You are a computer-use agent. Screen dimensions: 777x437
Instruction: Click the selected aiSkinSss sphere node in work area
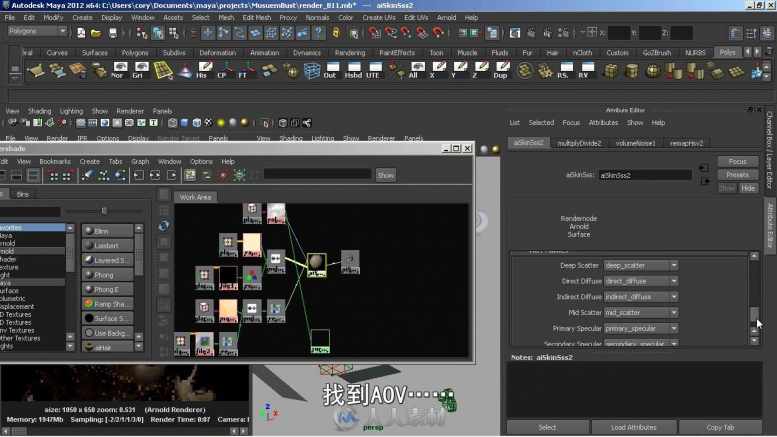click(x=317, y=265)
